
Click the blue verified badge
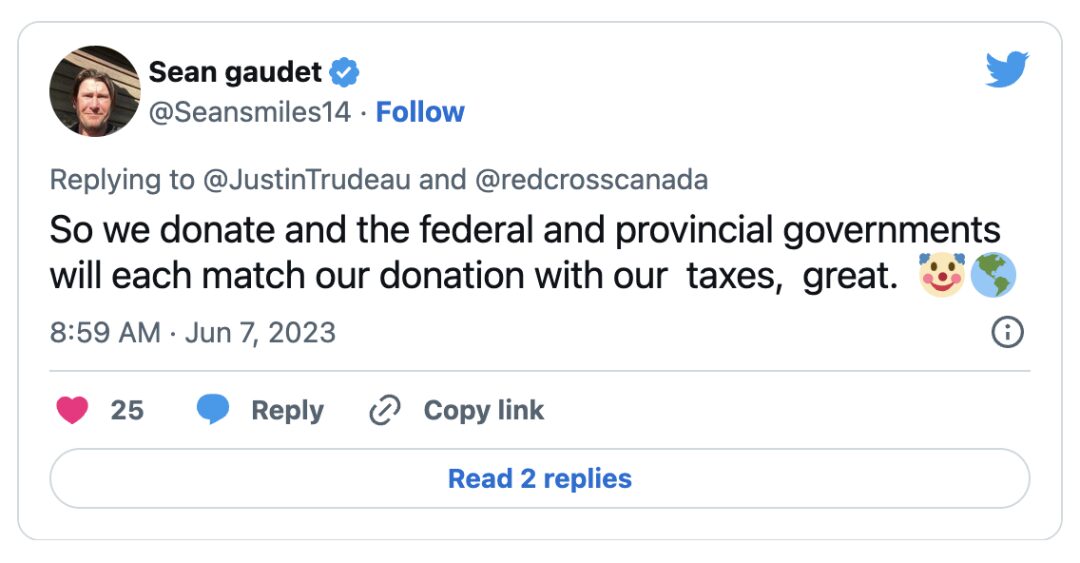[344, 72]
